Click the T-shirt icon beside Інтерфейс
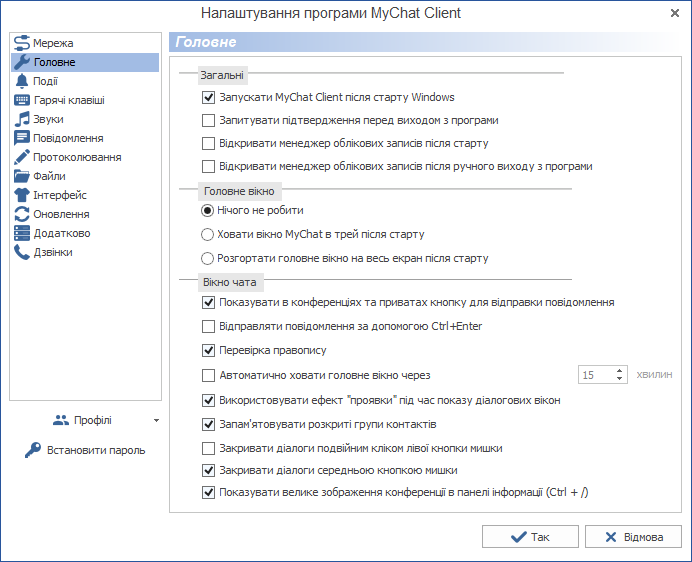The width and height of the screenshot is (692, 562). pos(22,195)
